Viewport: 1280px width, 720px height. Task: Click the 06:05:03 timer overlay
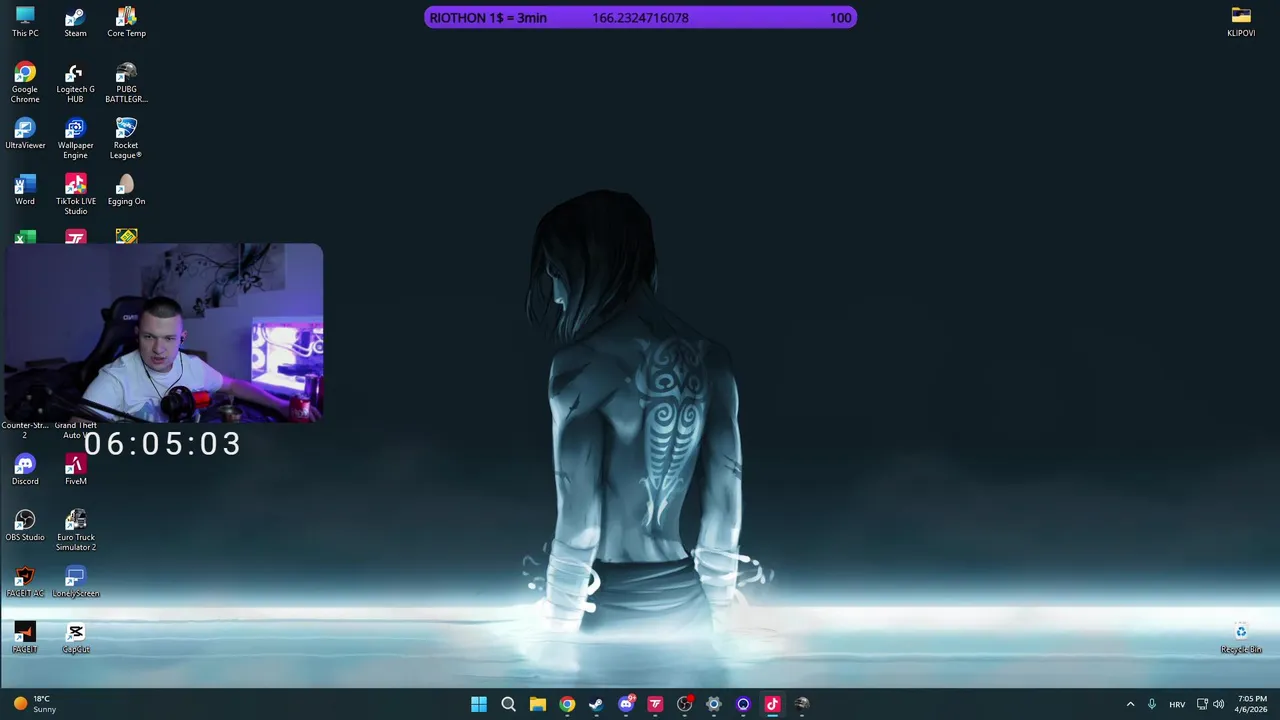tap(162, 444)
